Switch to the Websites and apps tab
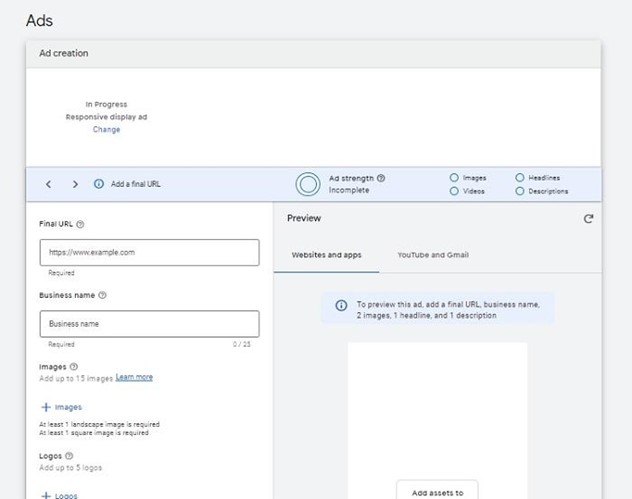The height and width of the screenshot is (499, 632). 326,255
